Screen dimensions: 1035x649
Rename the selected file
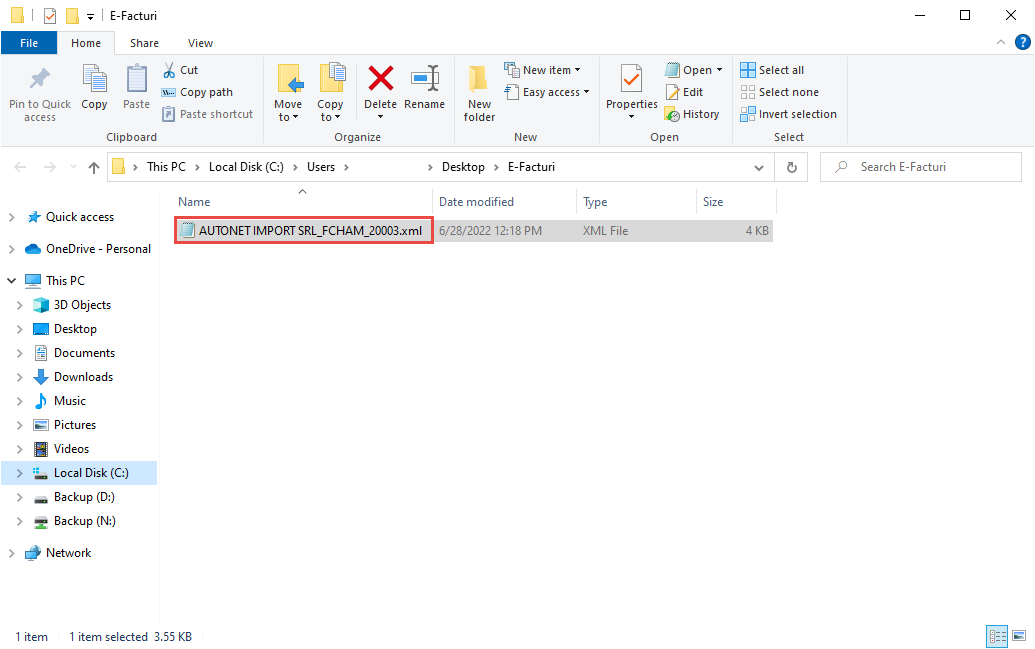point(424,87)
